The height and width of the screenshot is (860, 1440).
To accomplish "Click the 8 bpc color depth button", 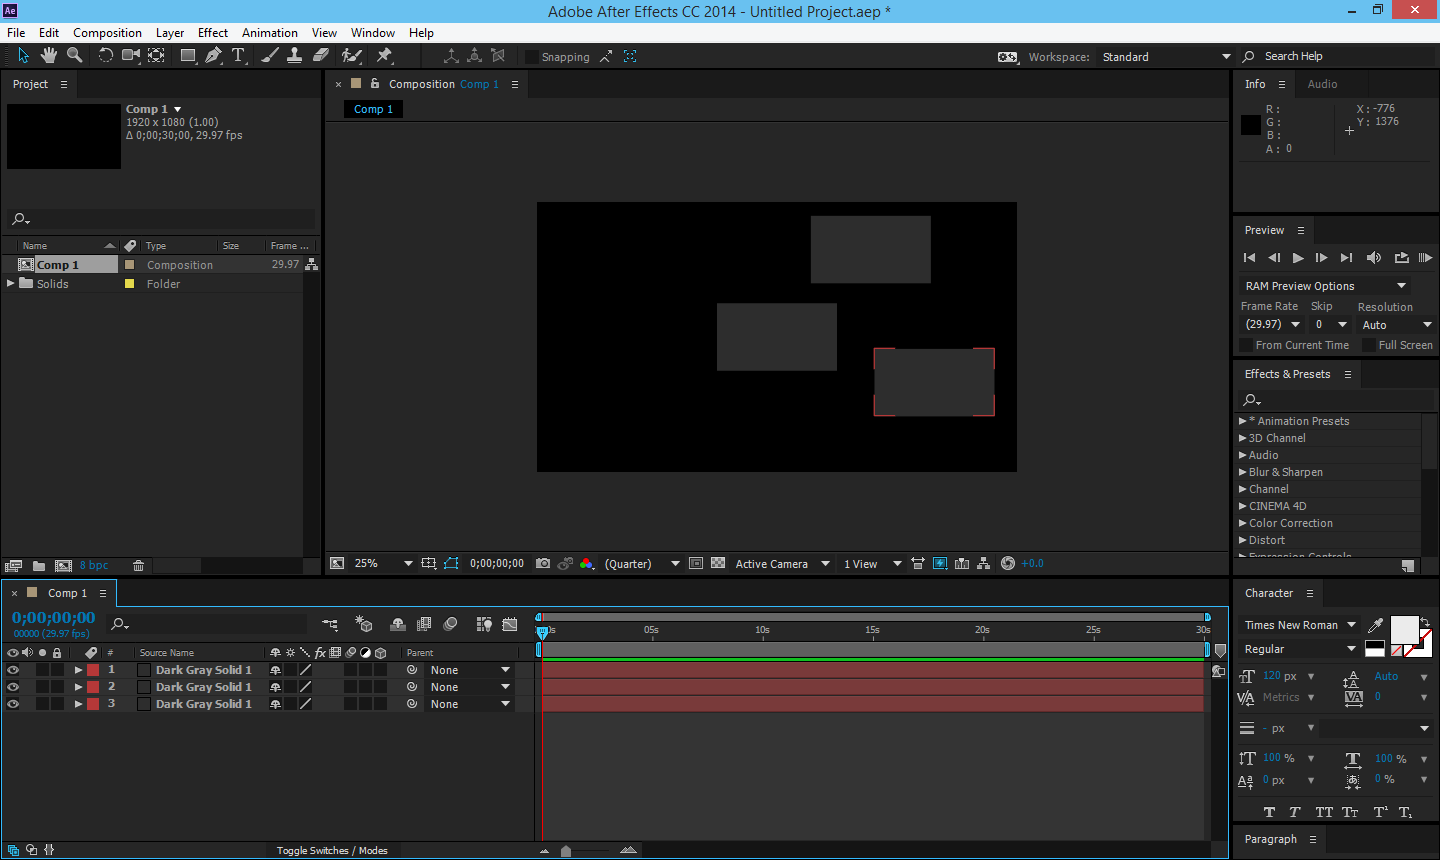I will (x=94, y=566).
